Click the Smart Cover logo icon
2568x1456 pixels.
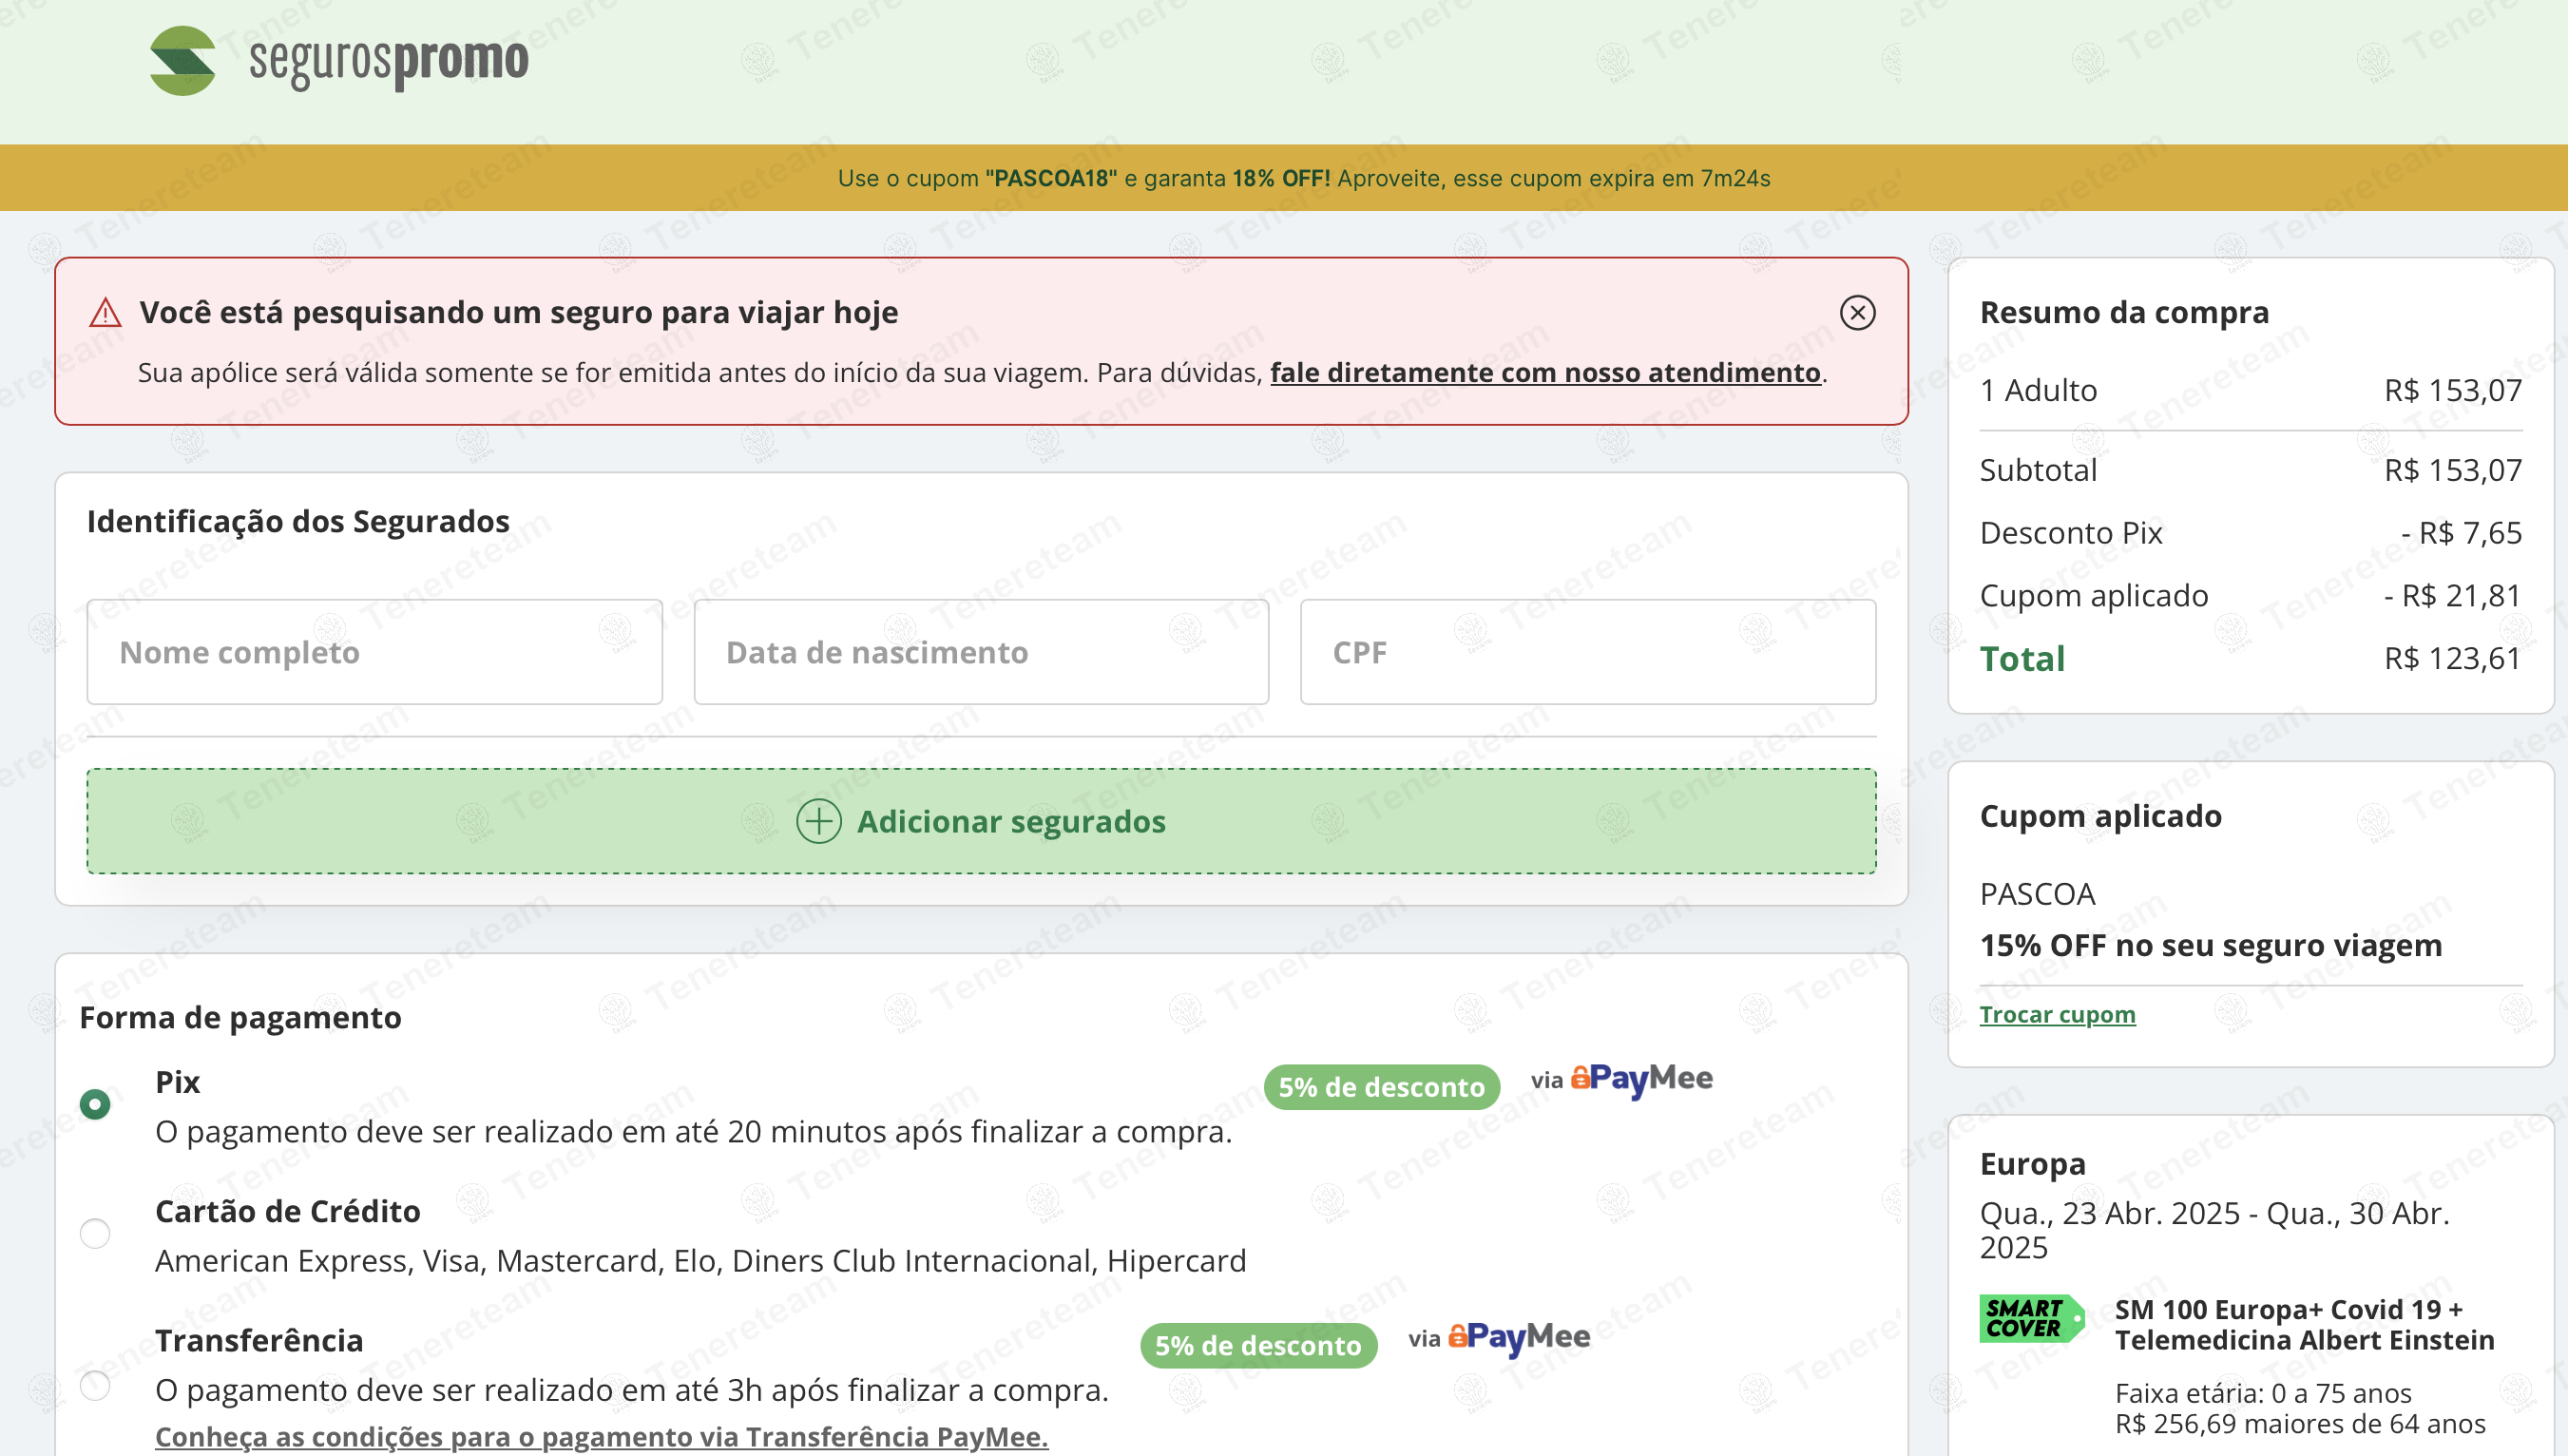2032,1318
